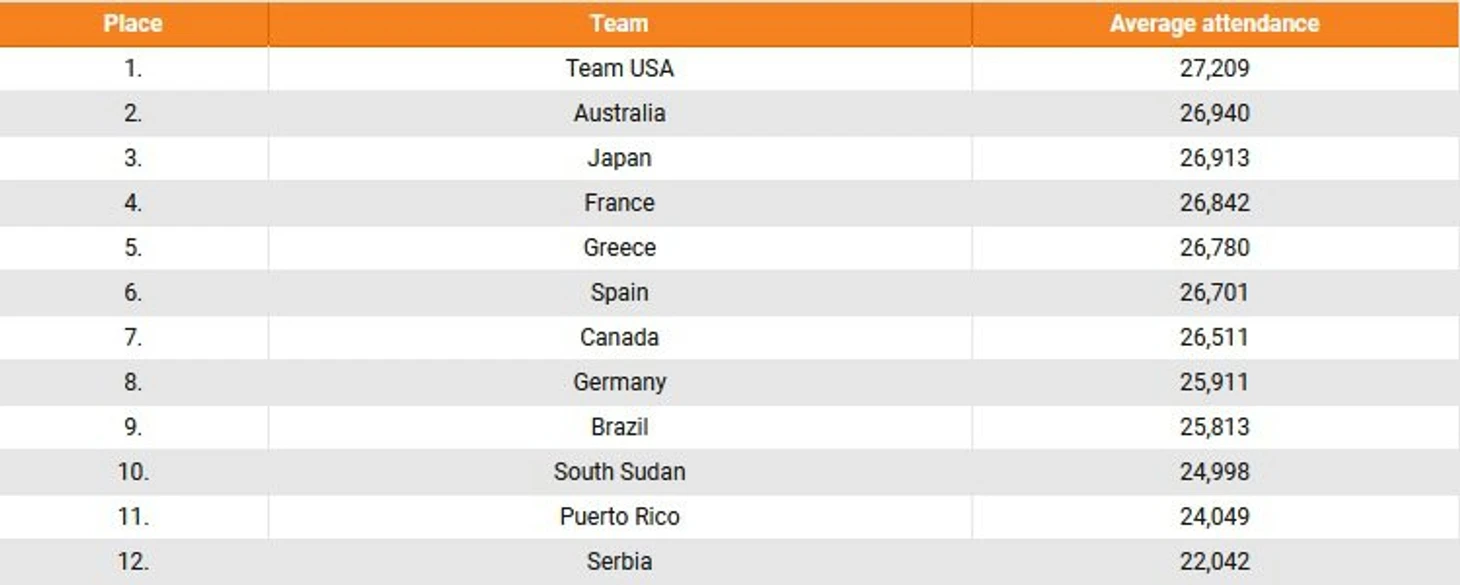Select the France team cell

click(619, 203)
